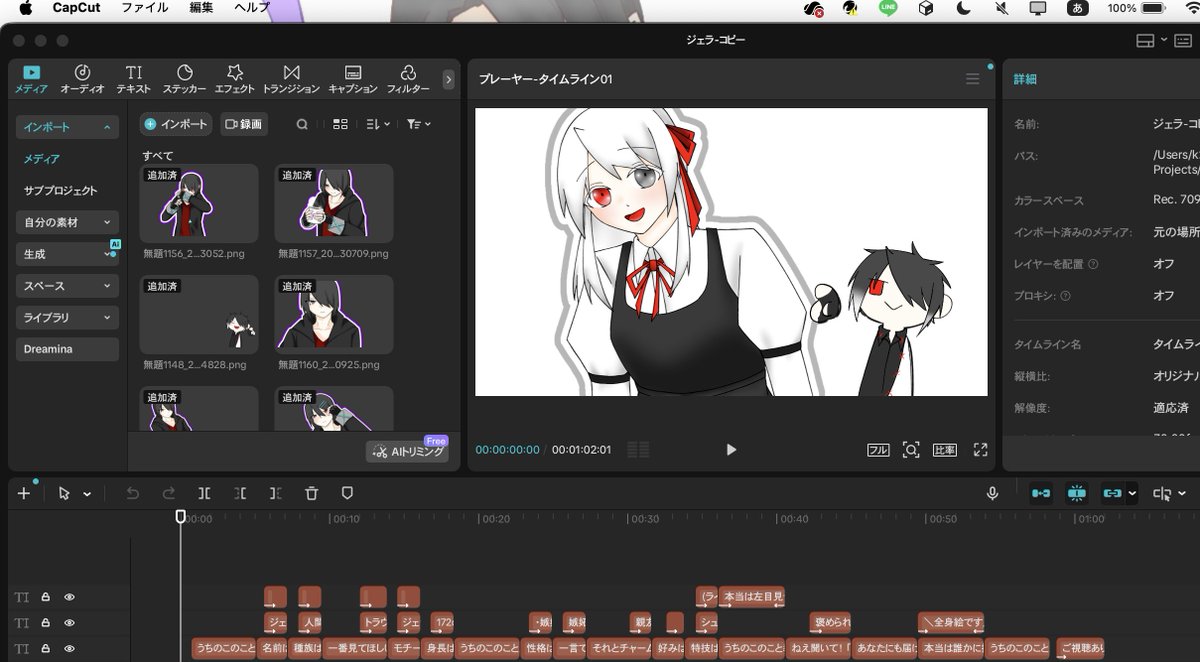Open the トランジション (Transition) panel
1200x662 pixels.
coord(291,79)
